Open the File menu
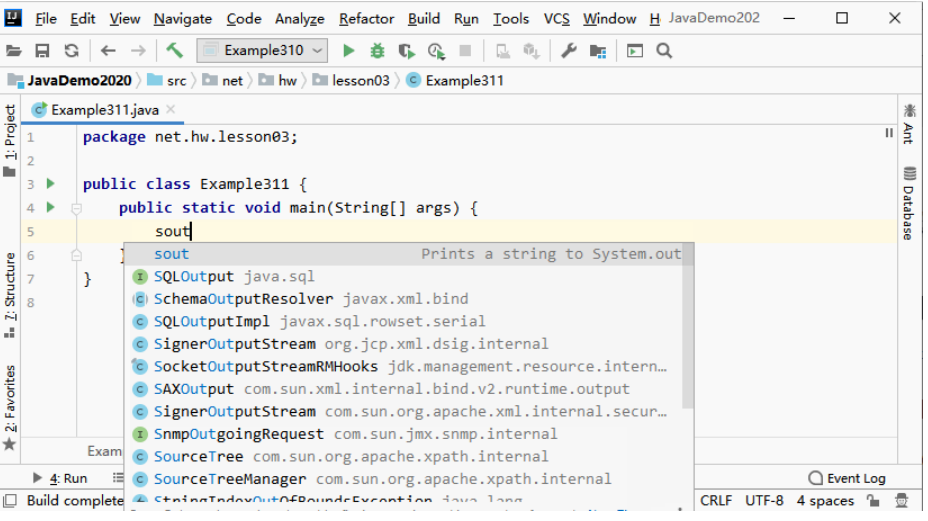 [x=46, y=19]
